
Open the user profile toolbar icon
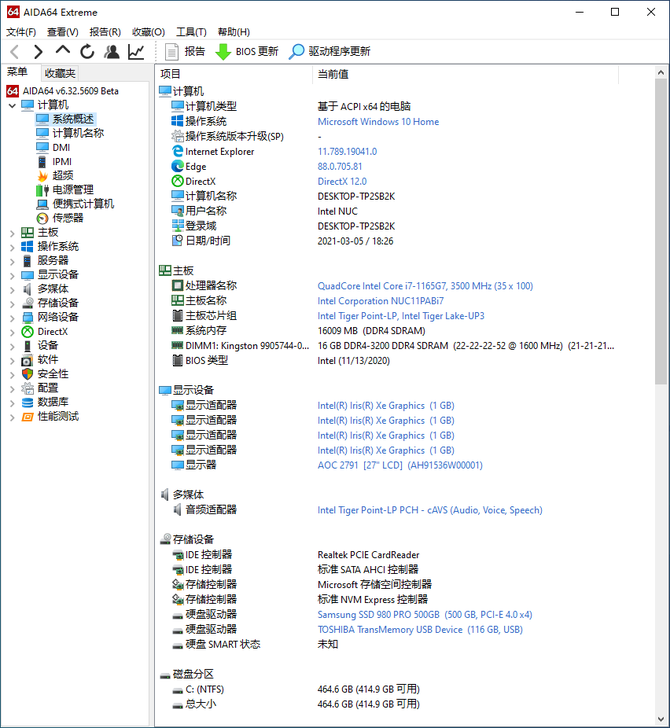coord(112,51)
